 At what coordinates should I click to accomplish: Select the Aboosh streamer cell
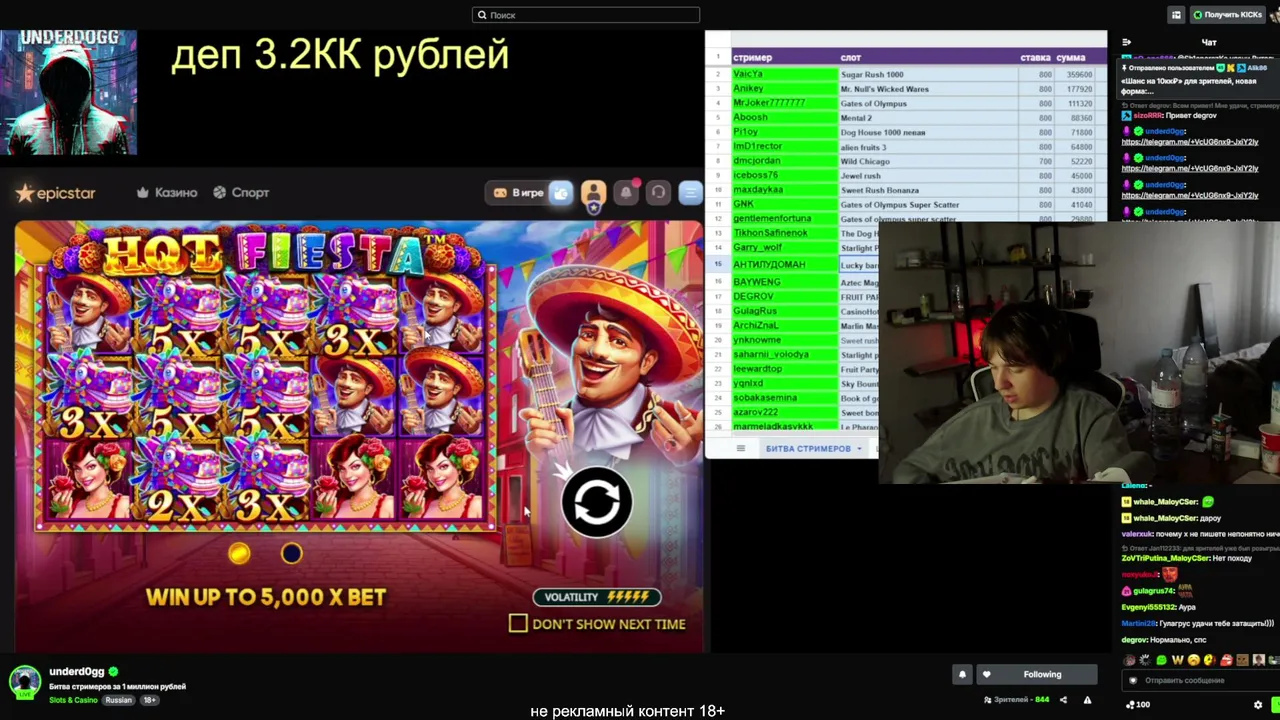[785, 118]
